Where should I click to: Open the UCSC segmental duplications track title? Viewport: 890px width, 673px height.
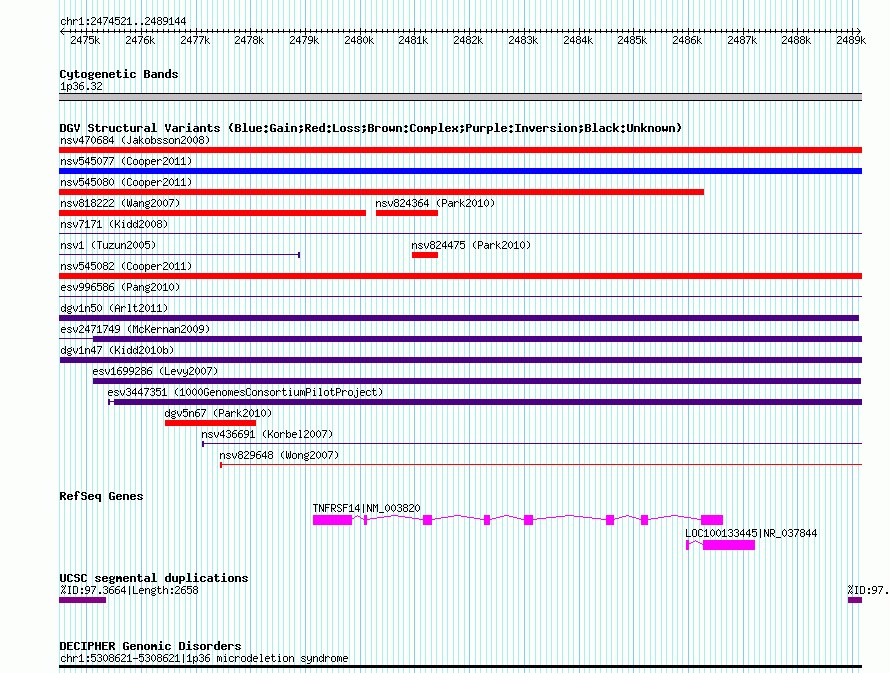154,578
